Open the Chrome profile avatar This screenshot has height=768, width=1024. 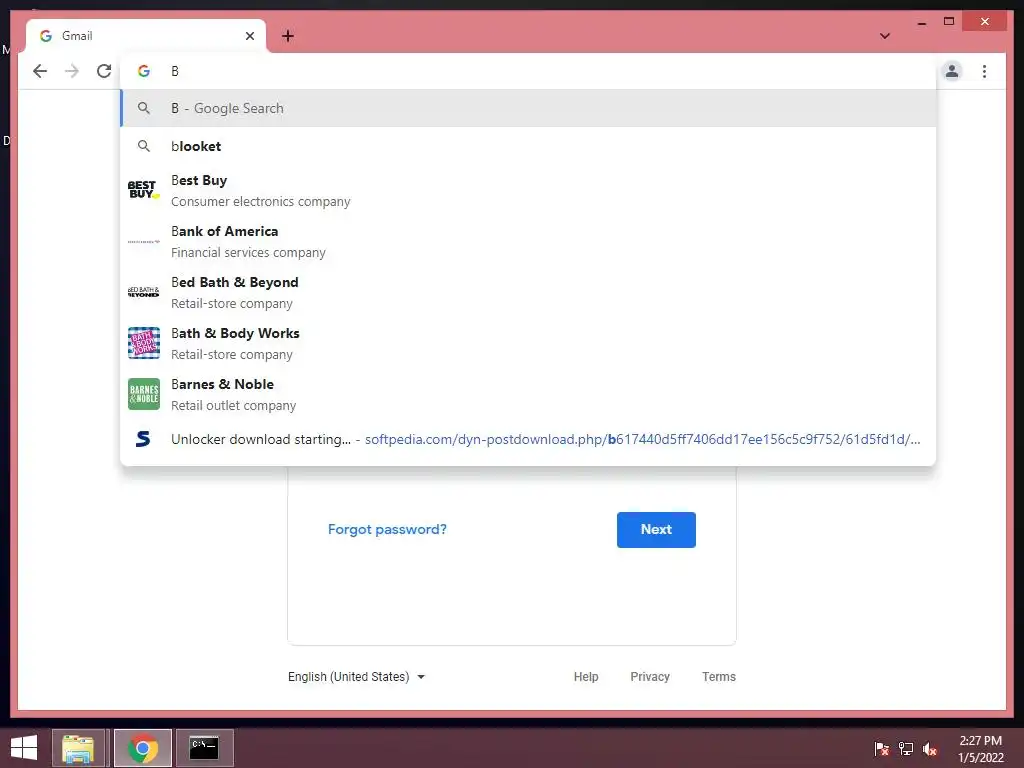pyautogui.click(x=952, y=71)
